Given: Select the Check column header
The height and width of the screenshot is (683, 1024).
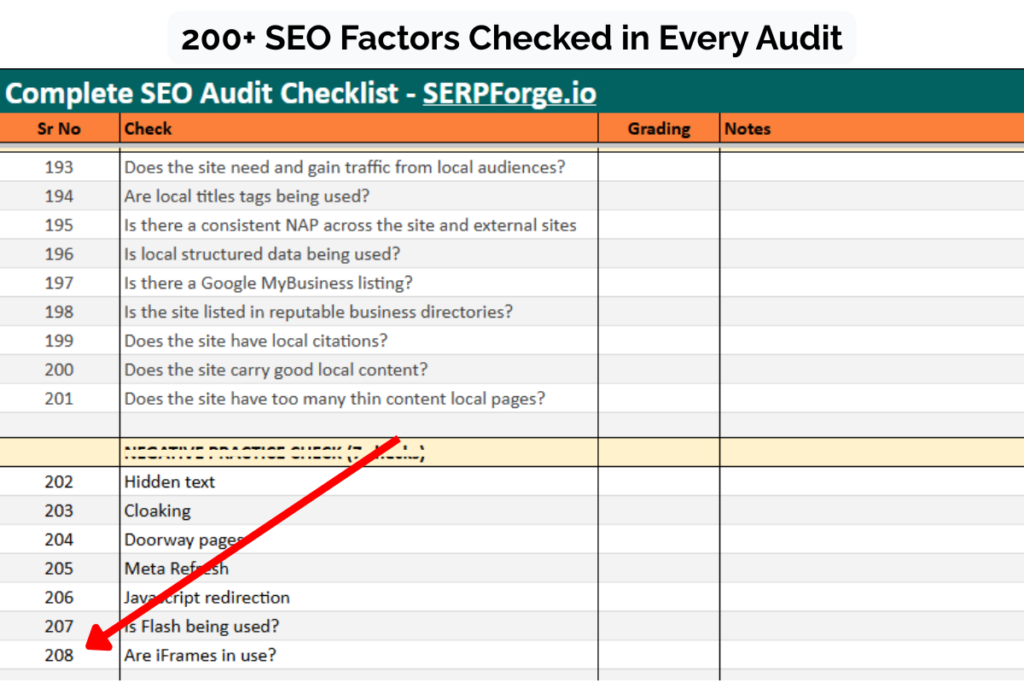Looking at the screenshot, I should [147, 128].
